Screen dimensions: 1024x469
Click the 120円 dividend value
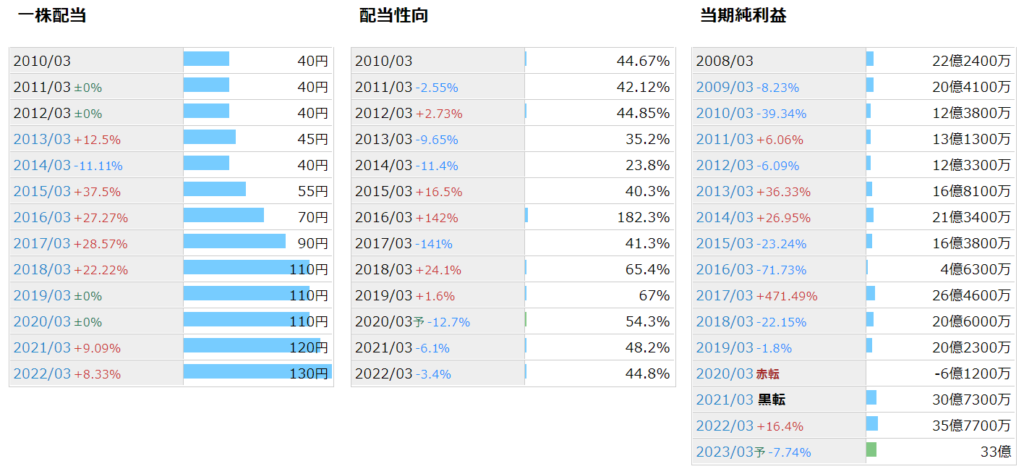309,348
